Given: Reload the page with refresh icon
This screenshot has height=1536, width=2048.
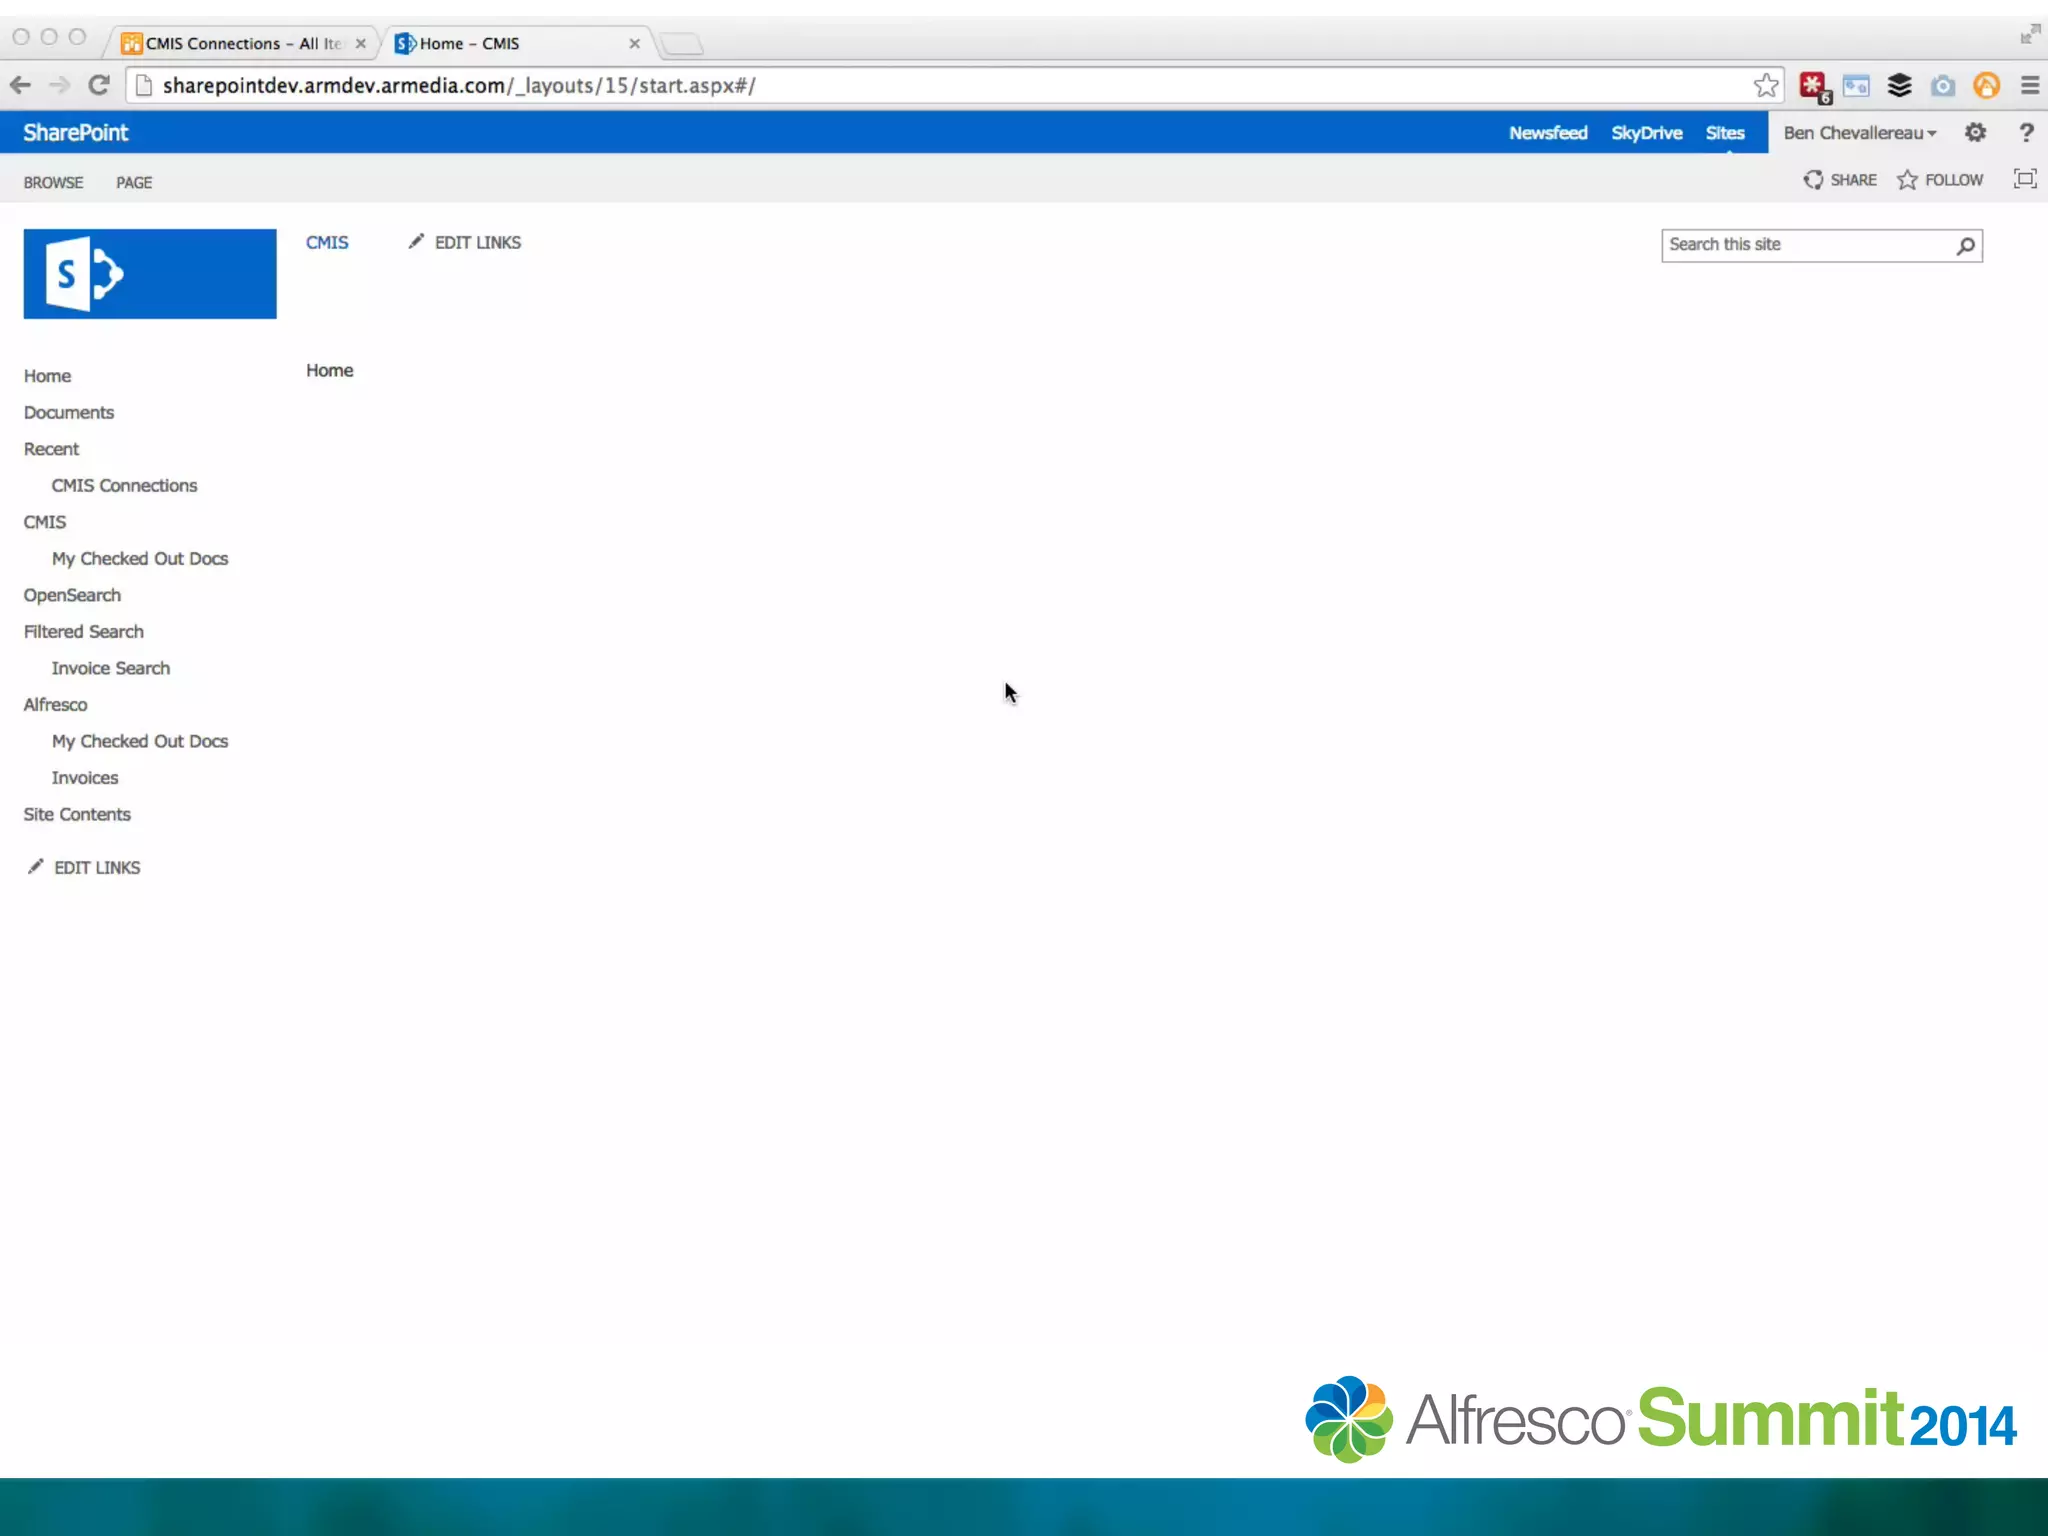Looking at the screenshot, I should click(x=98, y=86).
